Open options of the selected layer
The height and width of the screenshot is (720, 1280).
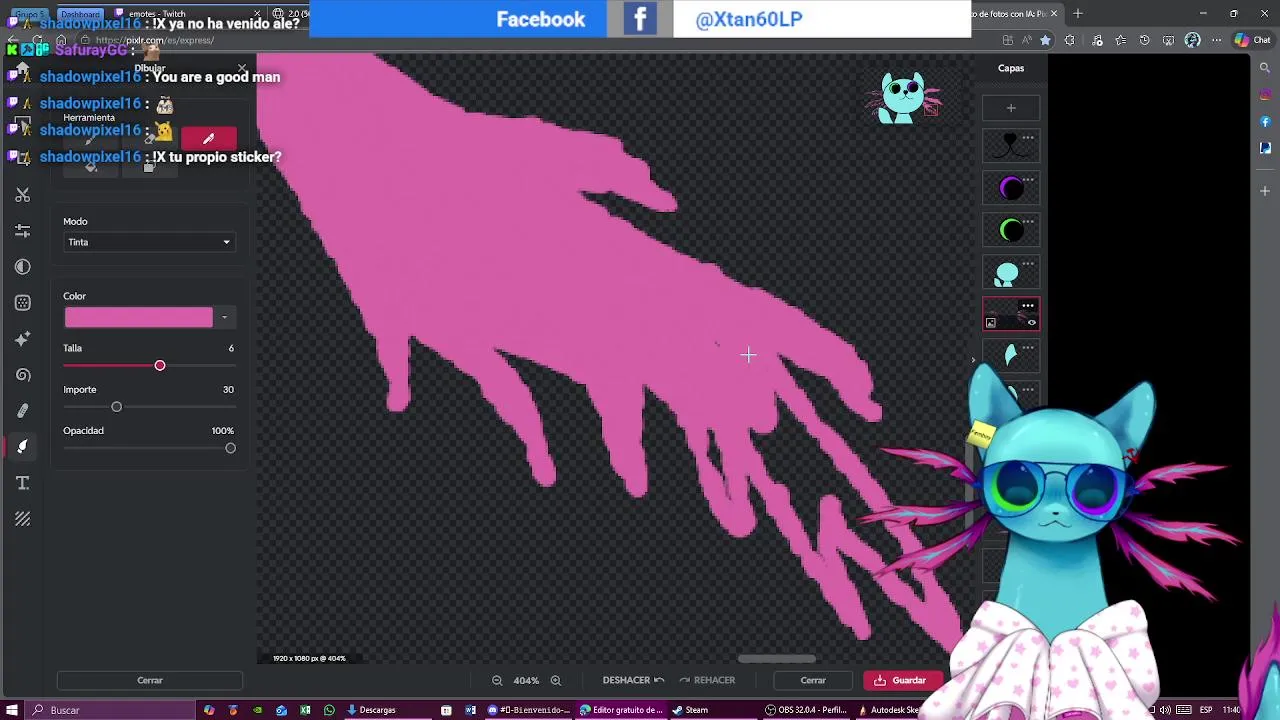click(x=1028, y=306)
